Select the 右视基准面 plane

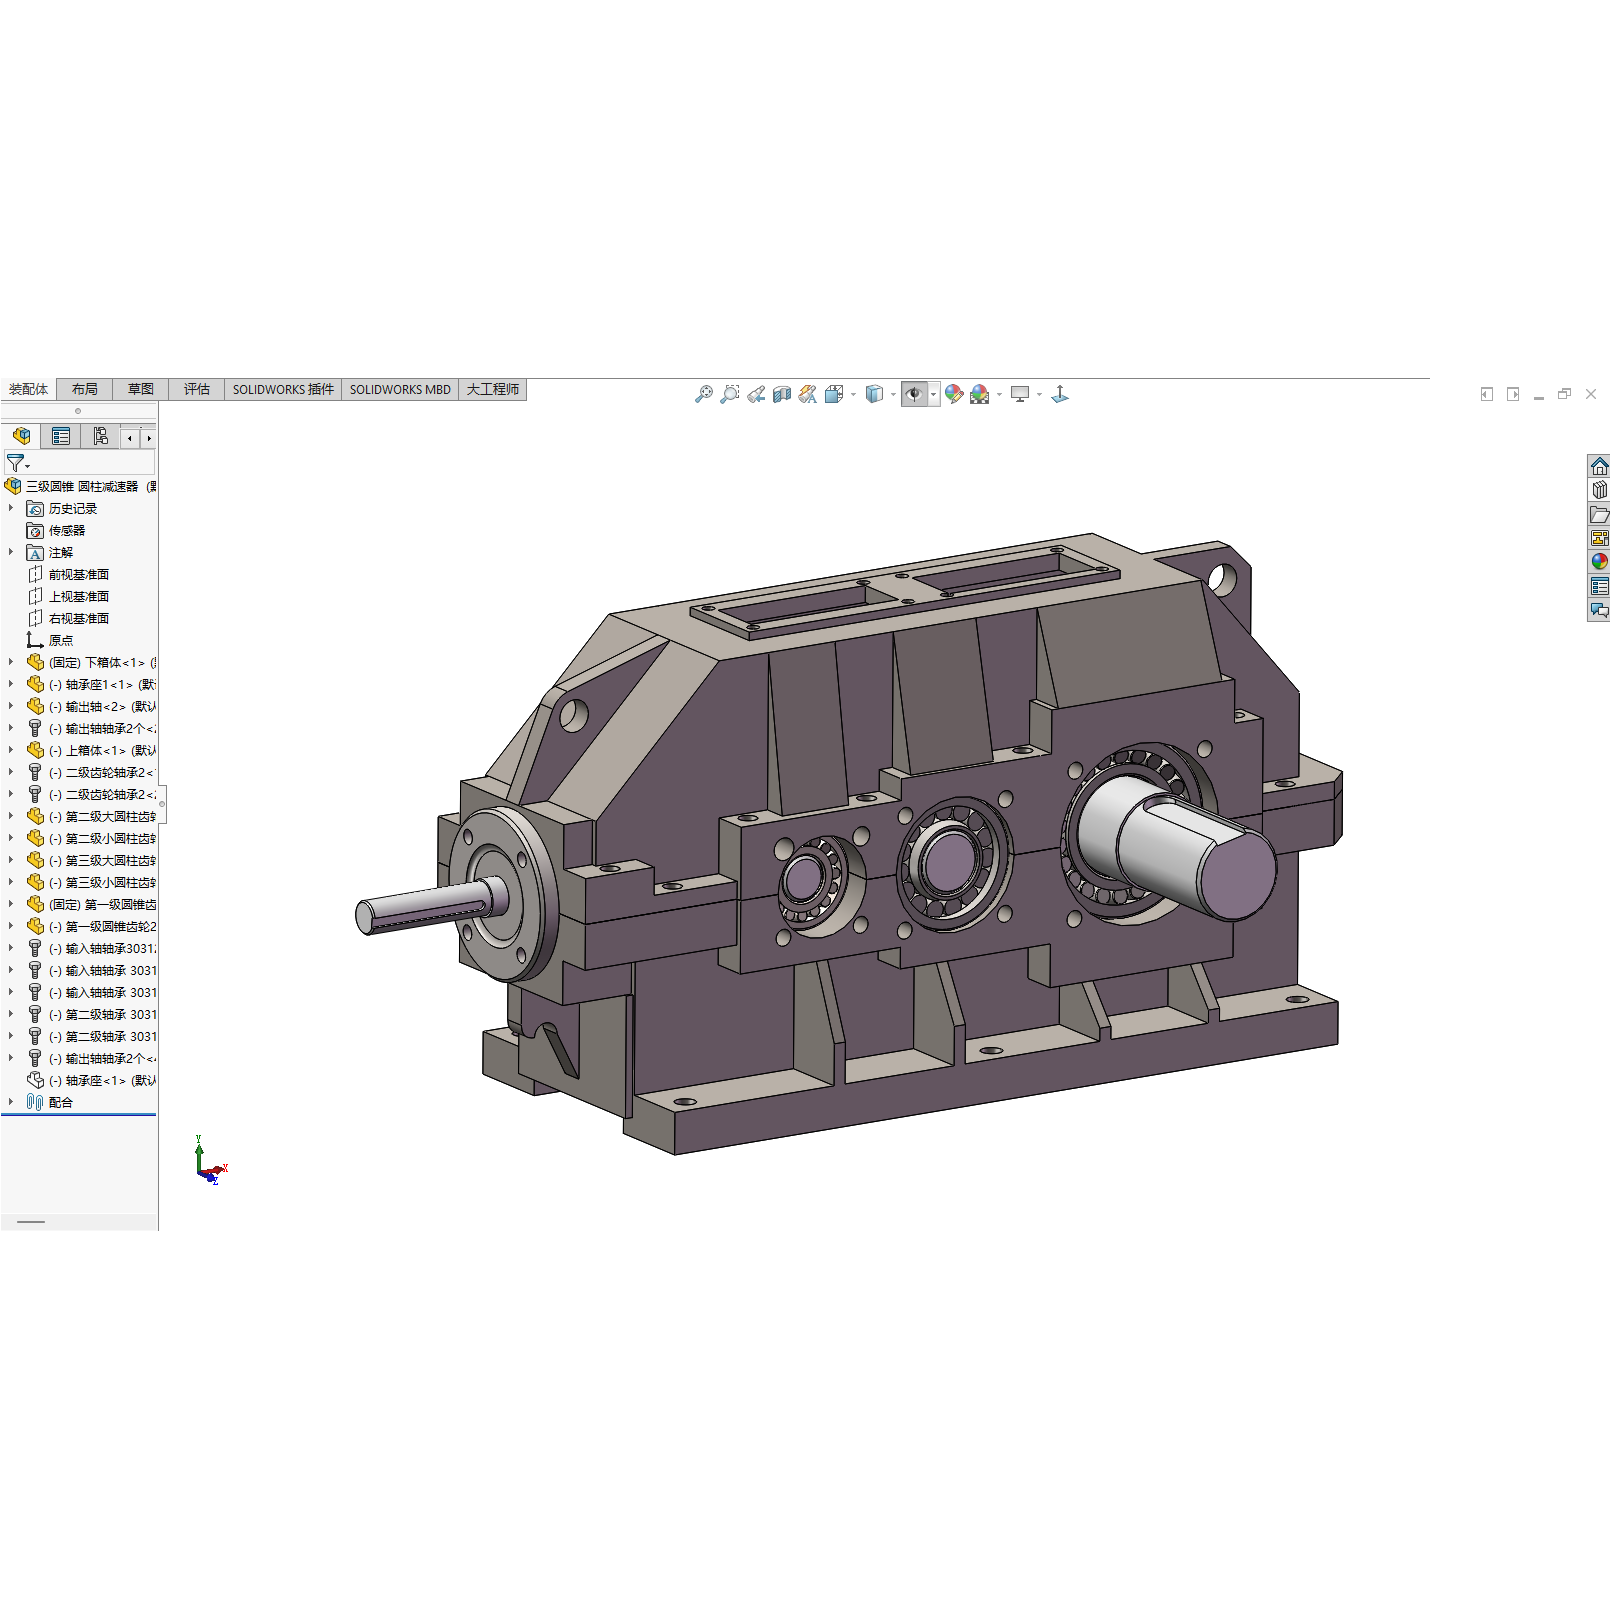[79, 619]
